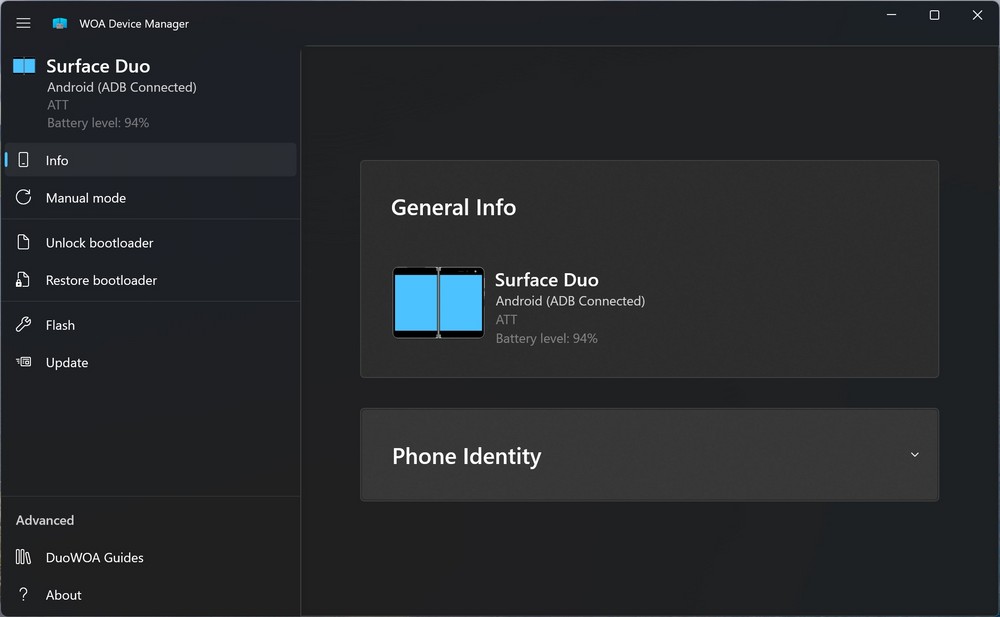The height and width of the screenshot is (617, 1000).
Task: Click the Info phone icon in sidebar
Action: tap(24, 160)
